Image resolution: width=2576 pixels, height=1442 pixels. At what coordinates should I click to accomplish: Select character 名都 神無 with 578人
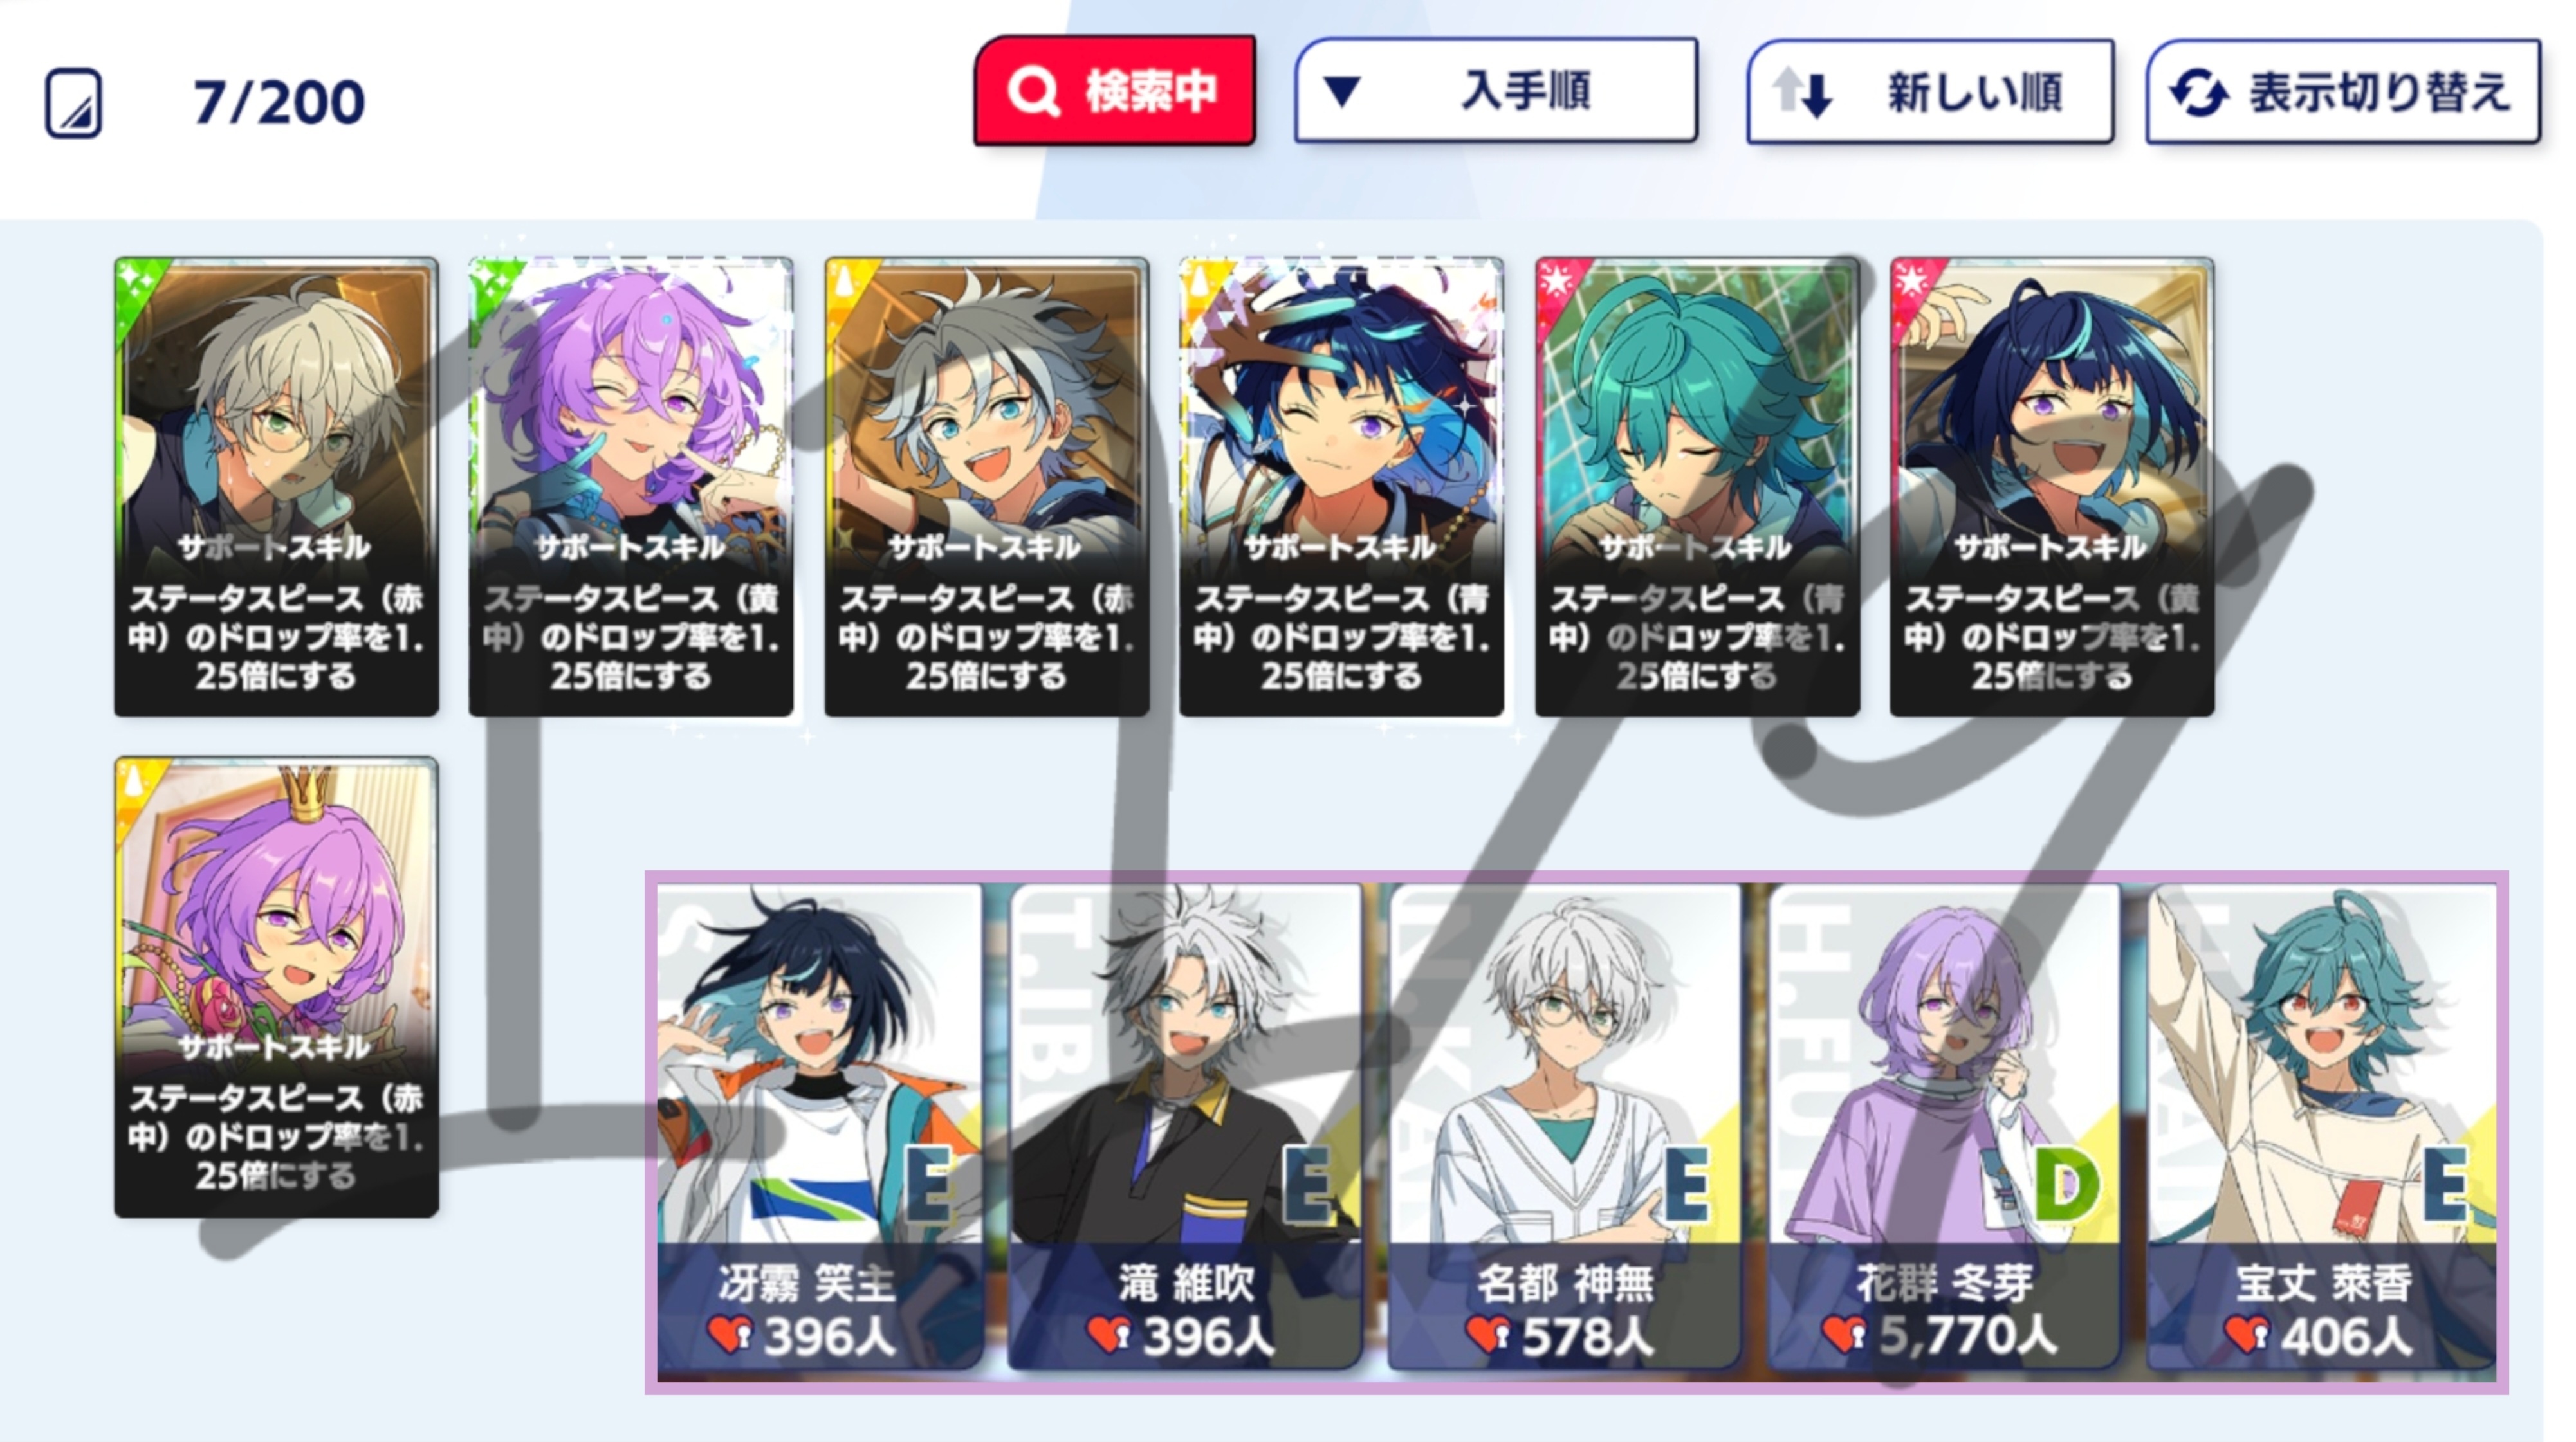click(x=1564, y=1126)
